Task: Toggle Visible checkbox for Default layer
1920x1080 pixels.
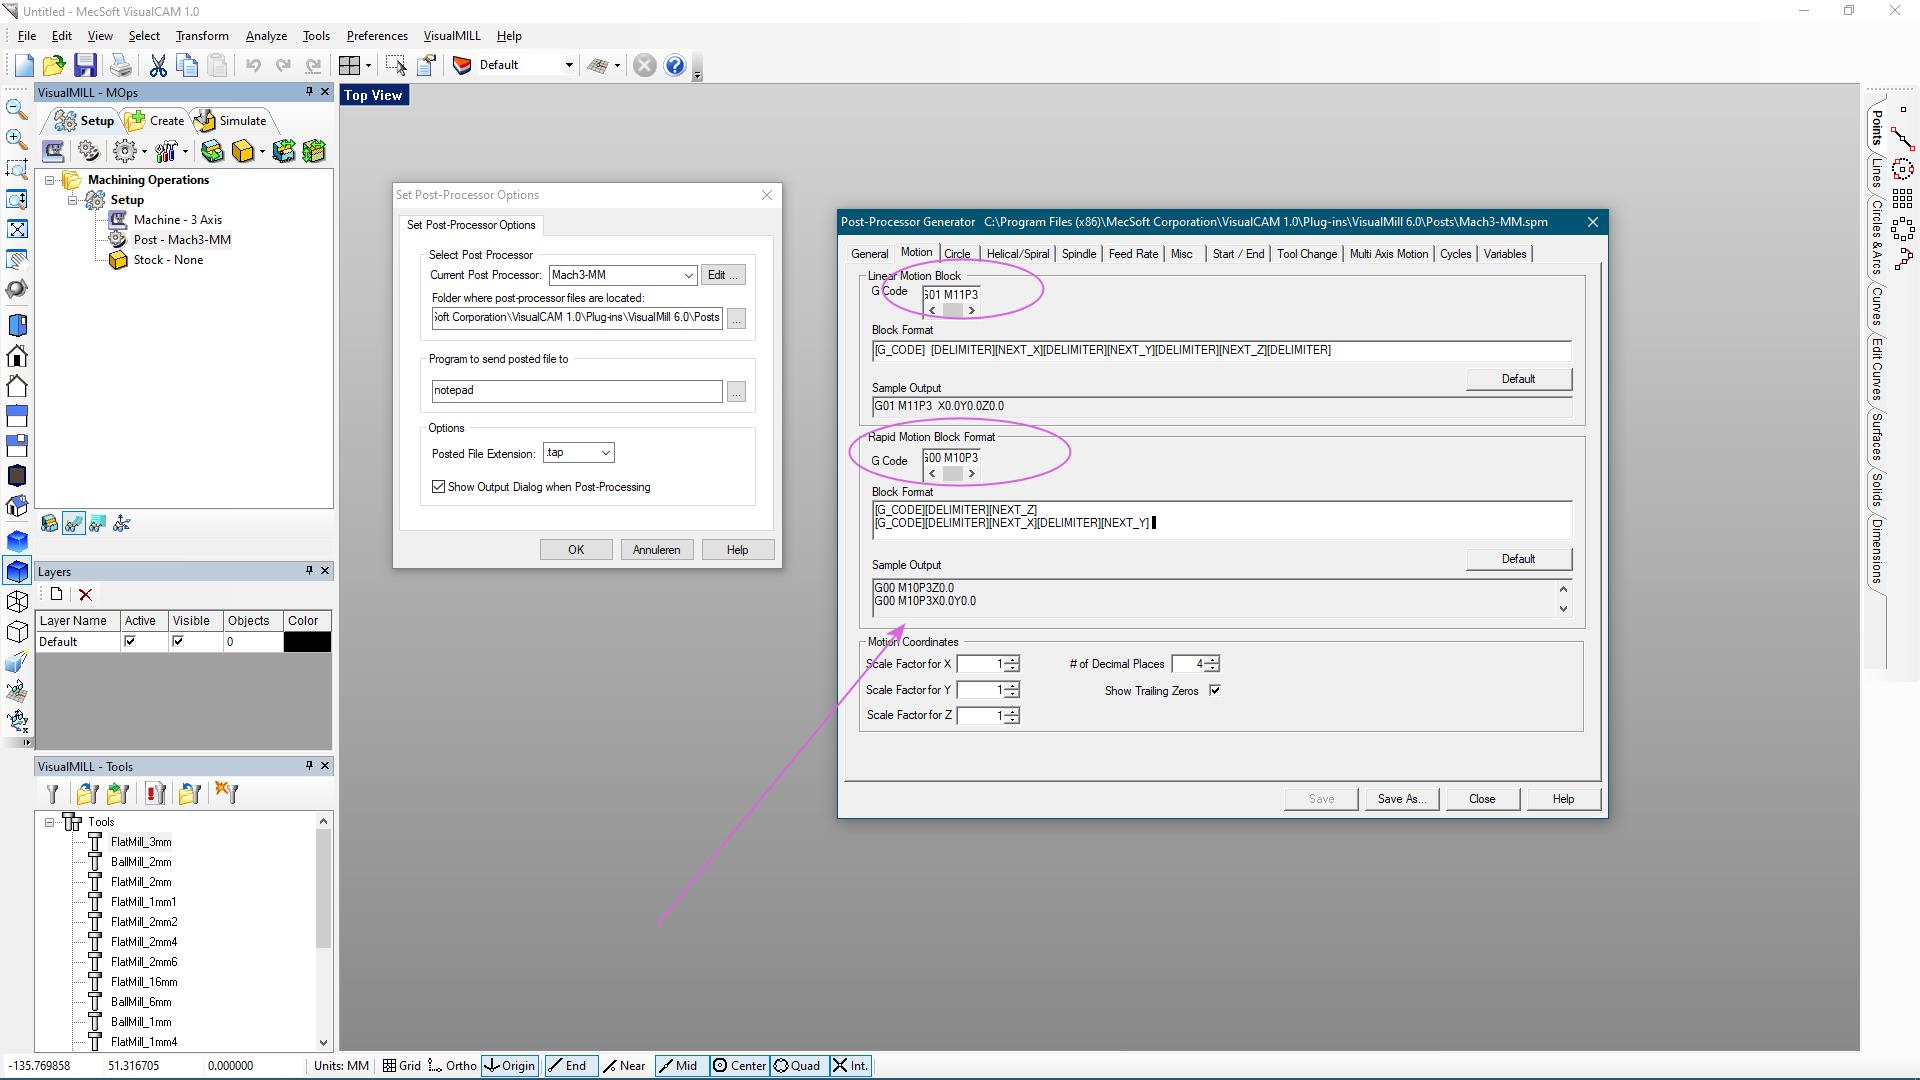Action: coord(178,642)
